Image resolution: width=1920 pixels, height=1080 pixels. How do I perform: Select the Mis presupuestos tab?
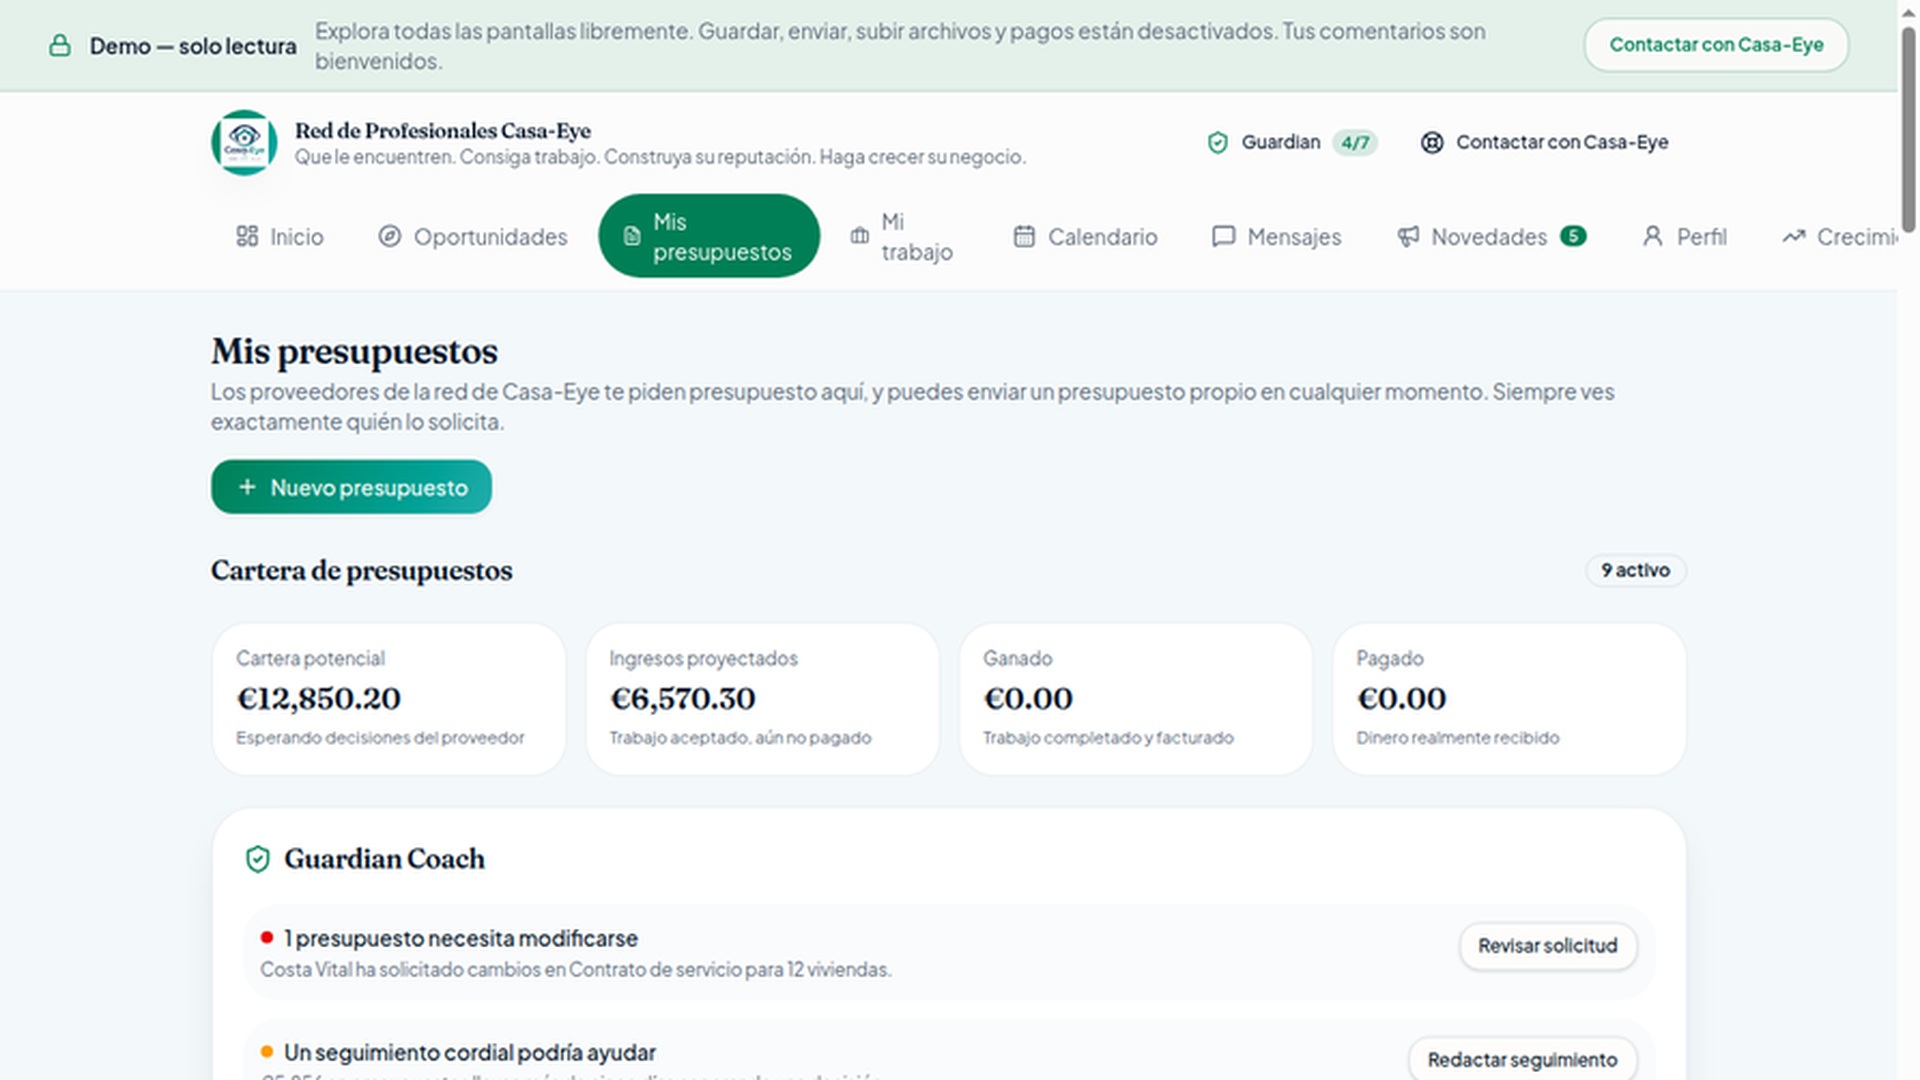tap(709, 236)
